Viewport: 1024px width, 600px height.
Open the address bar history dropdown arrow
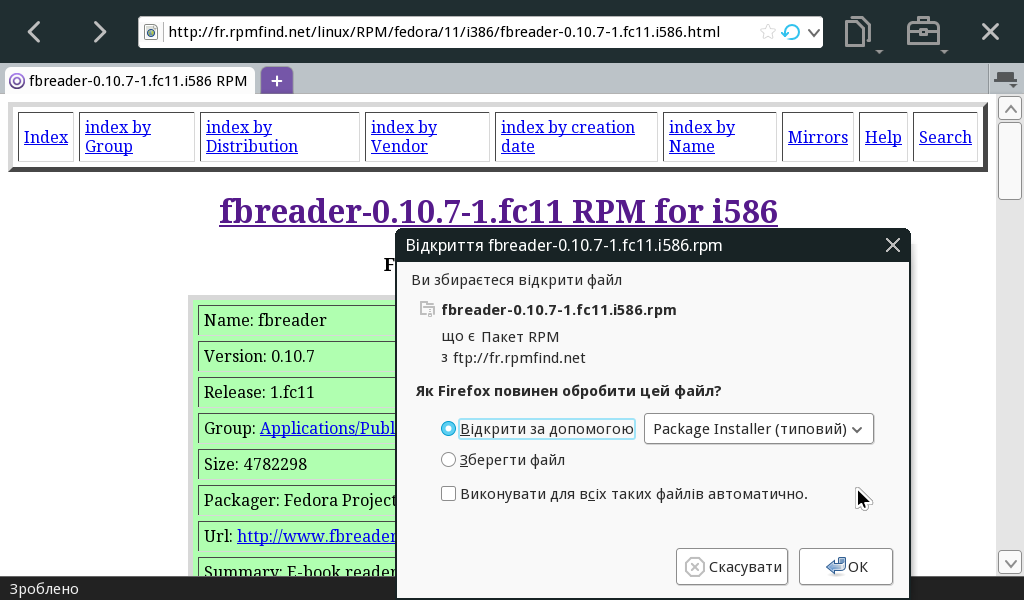[814, 32]
